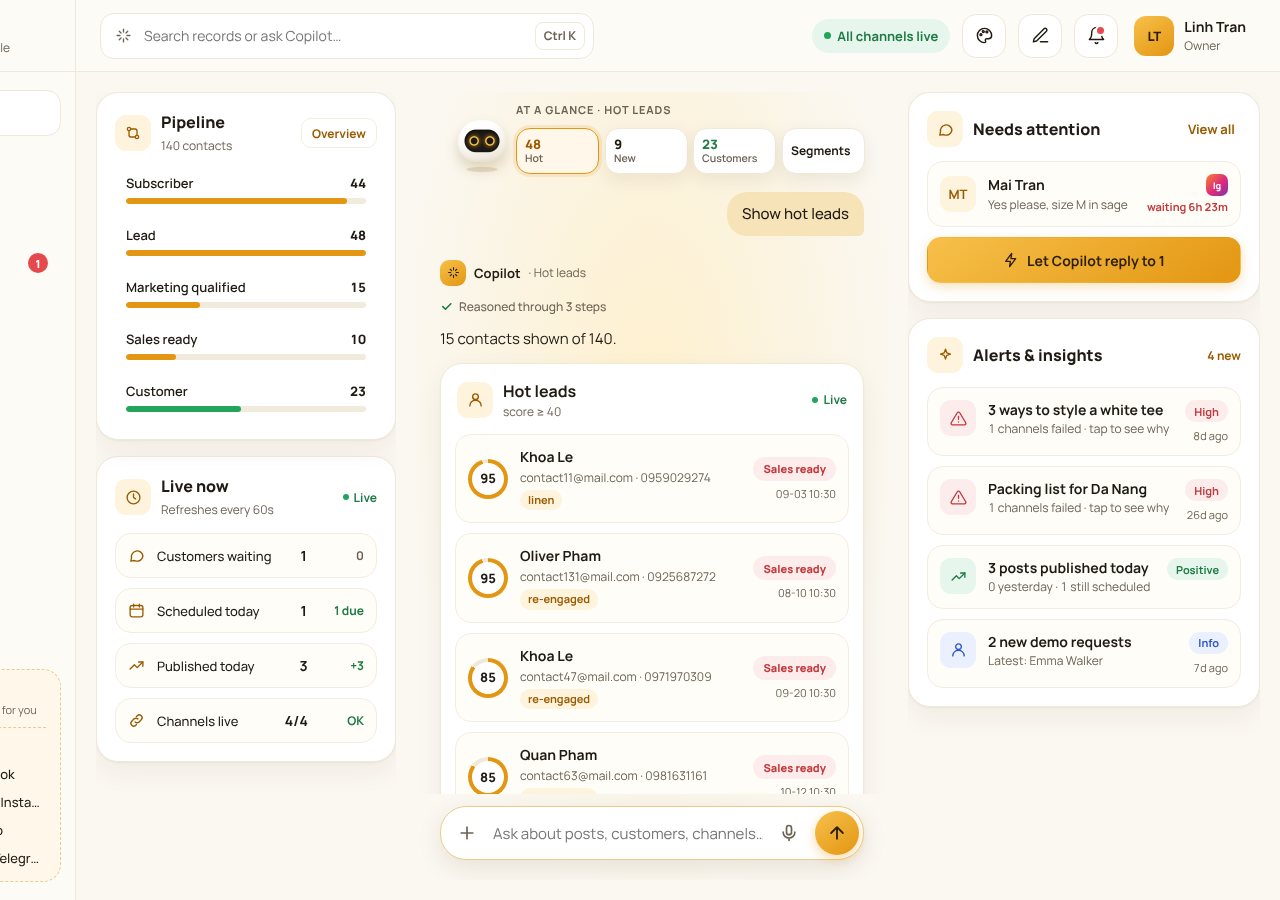Open the Scheduled today row
Viewport: 1280px width, 900px height.
click(246, 611)
